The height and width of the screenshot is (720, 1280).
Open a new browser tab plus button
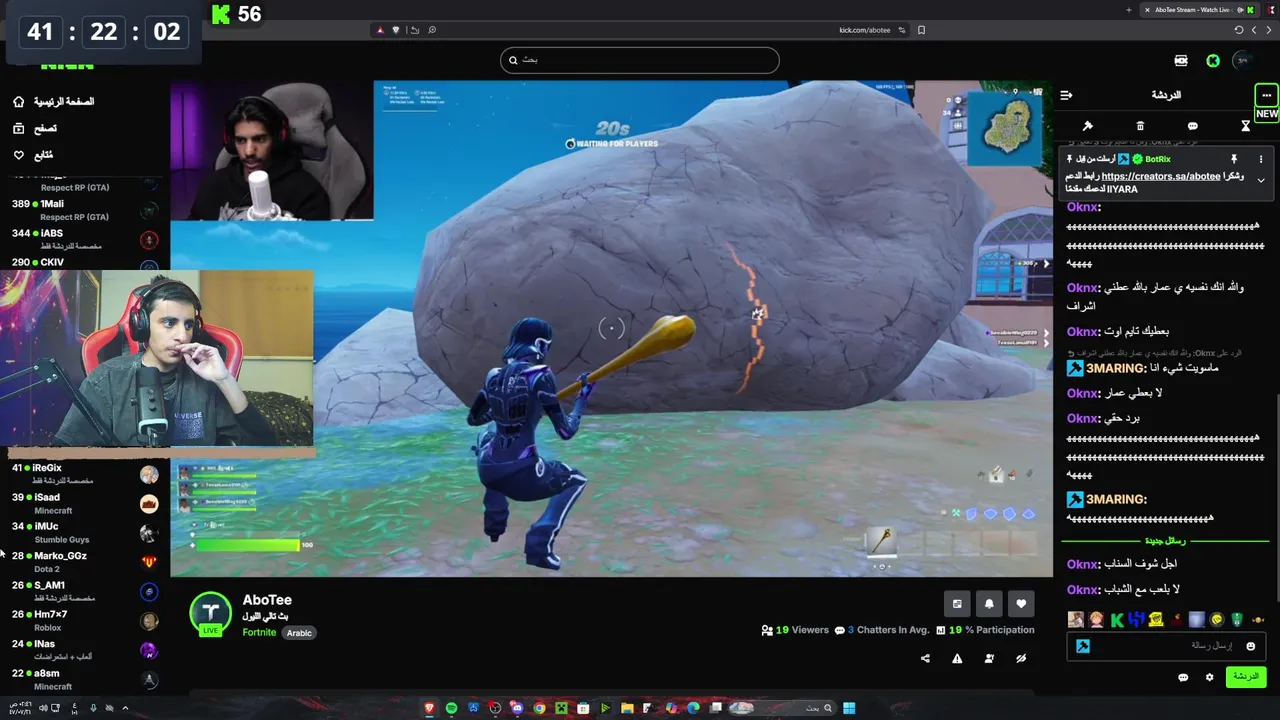click(1129, 10)
